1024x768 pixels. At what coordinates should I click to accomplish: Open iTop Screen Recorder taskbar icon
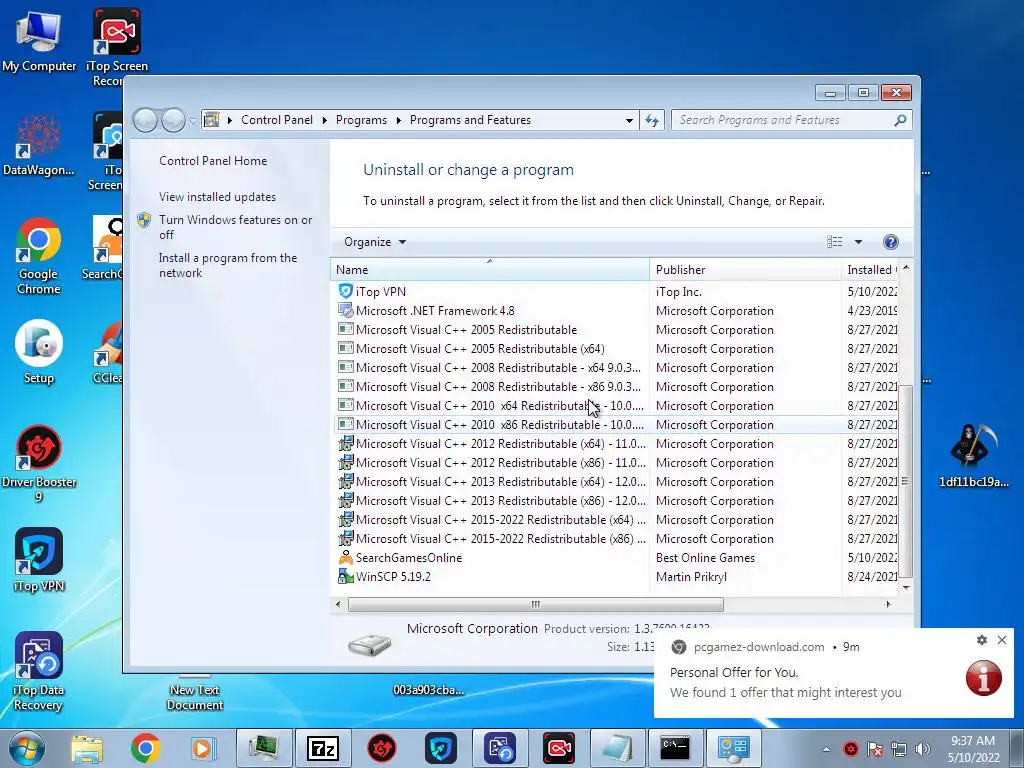click(x=559, y=748)
